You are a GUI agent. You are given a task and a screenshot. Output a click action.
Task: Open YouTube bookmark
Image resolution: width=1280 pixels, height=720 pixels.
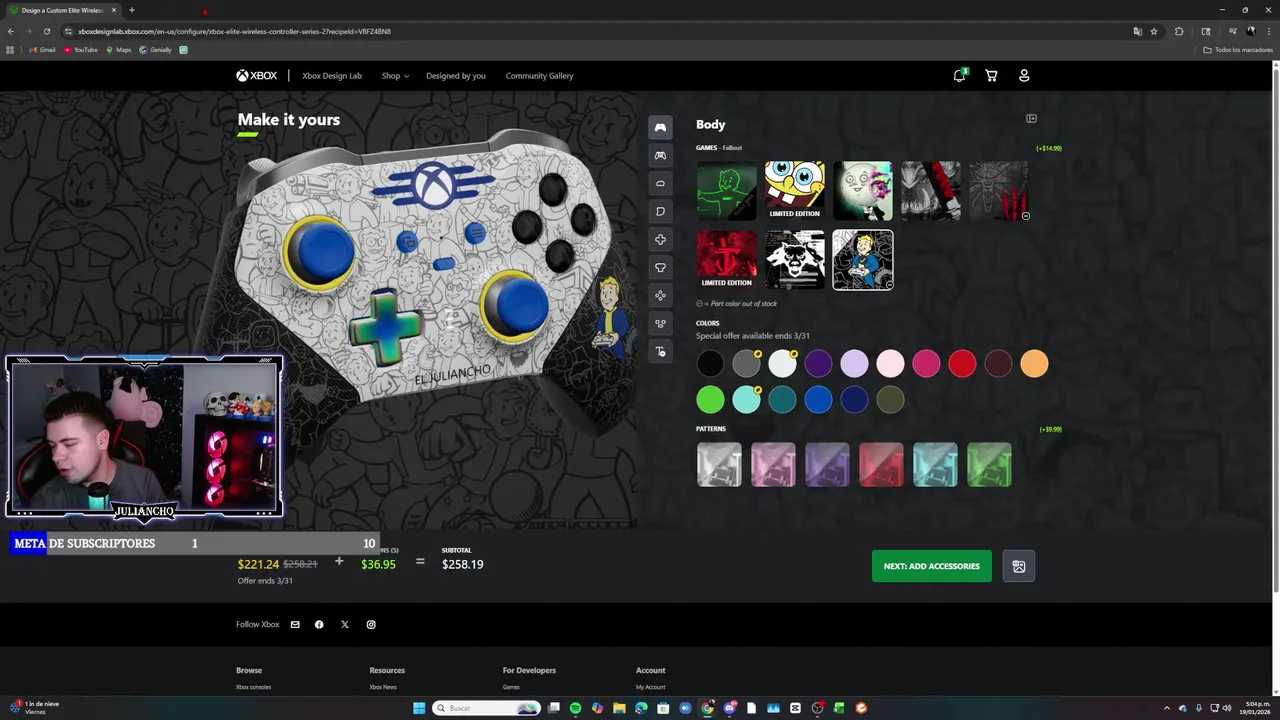(x=81, y=50)
